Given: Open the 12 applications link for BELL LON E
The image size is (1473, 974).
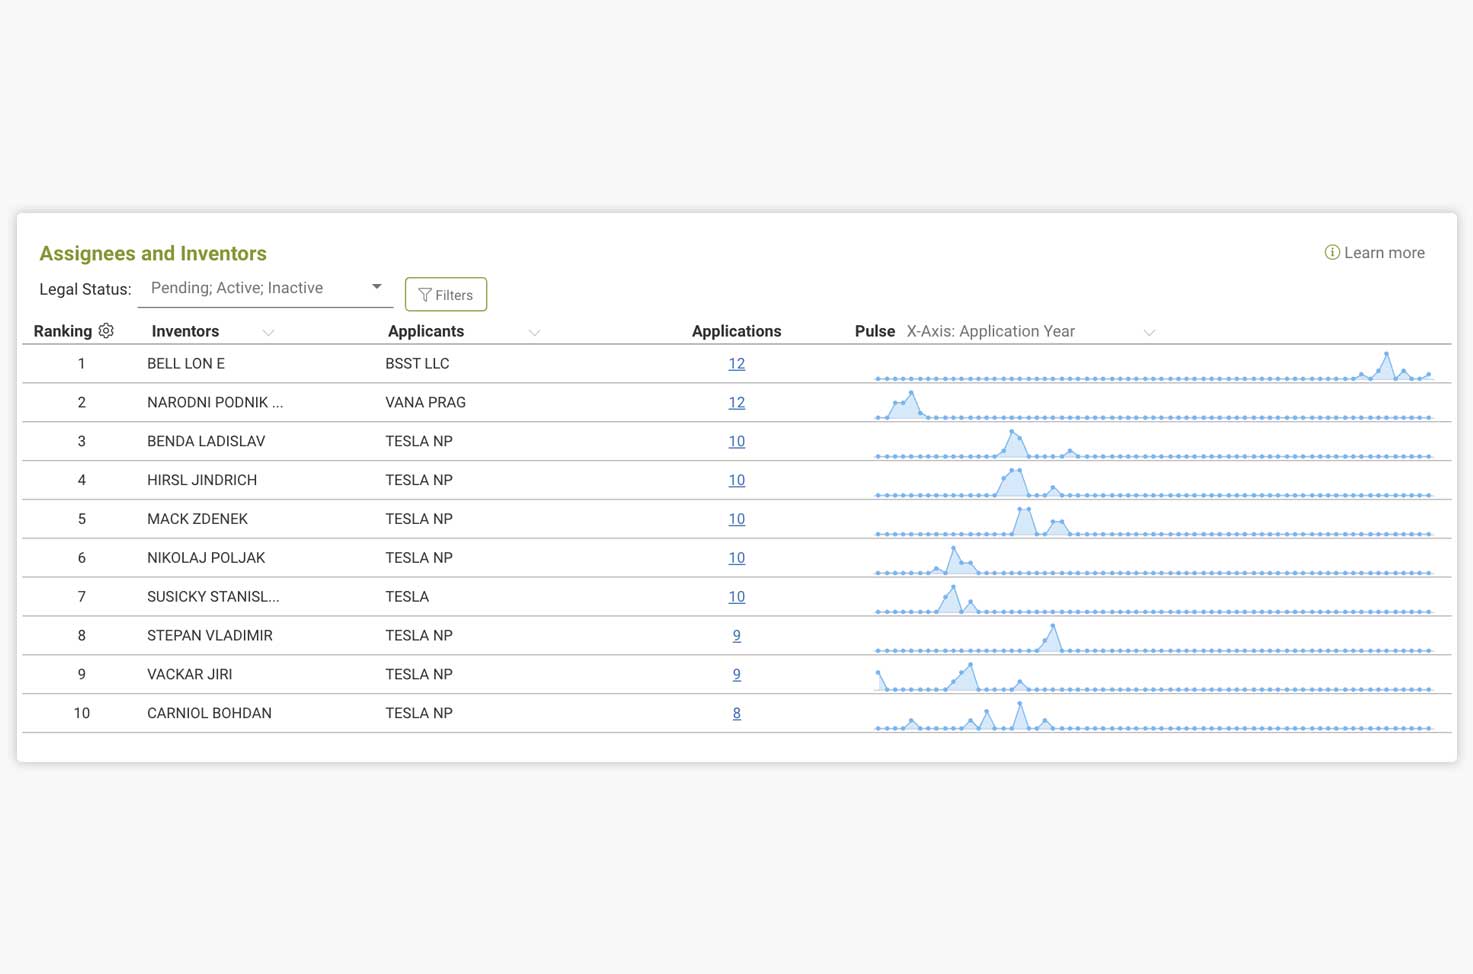Looking at the screenshot, I should click(x=737, y=364).
